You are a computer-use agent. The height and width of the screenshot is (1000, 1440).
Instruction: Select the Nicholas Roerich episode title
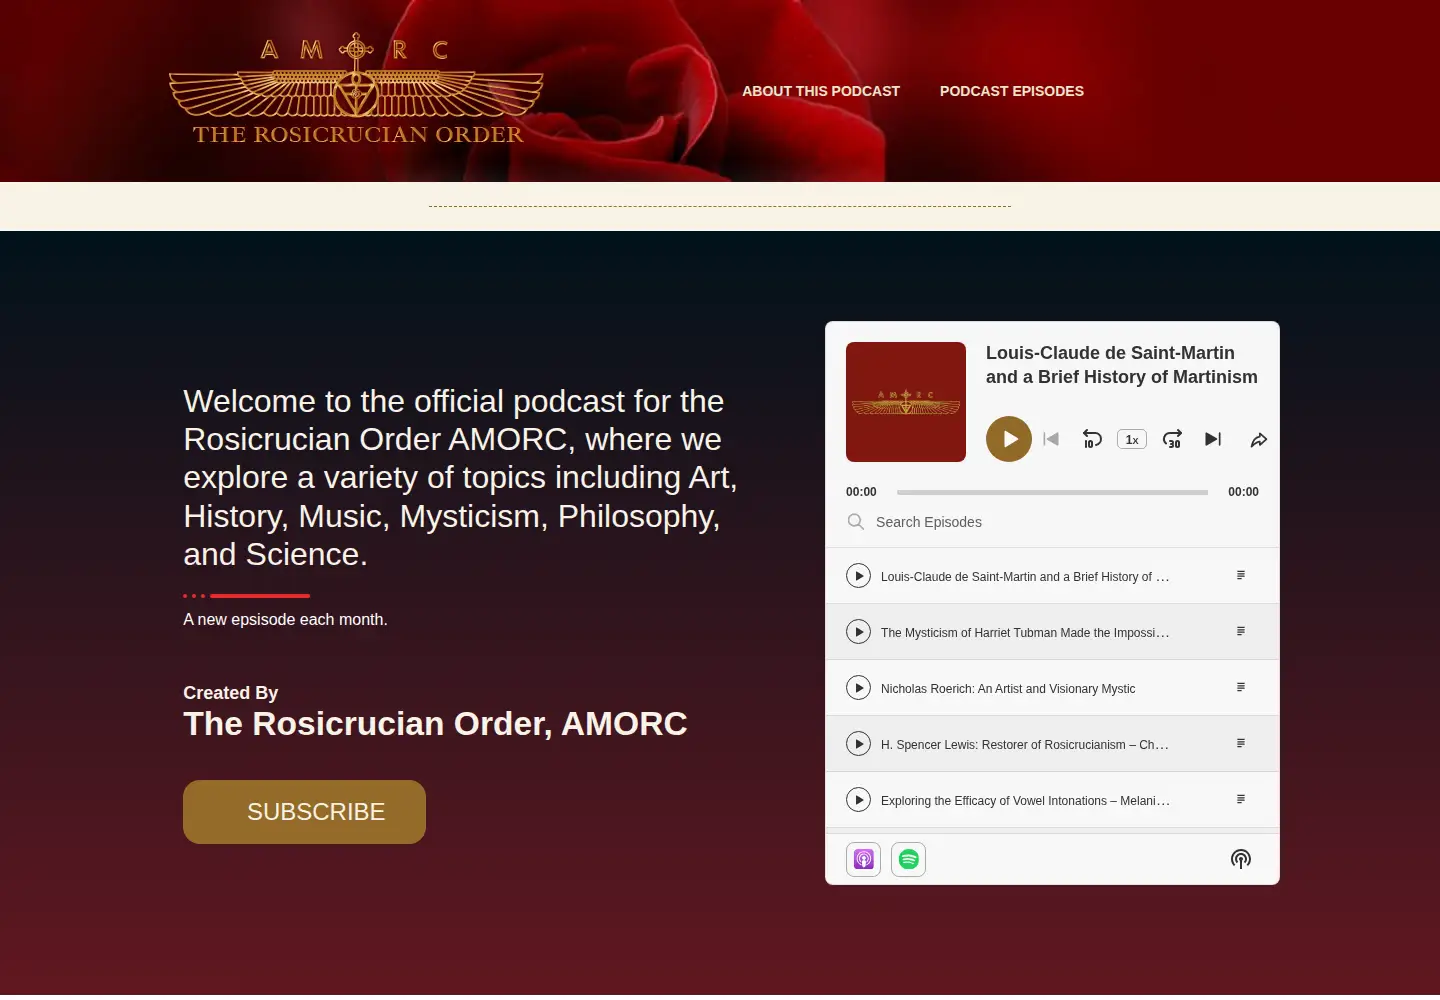1008,689
